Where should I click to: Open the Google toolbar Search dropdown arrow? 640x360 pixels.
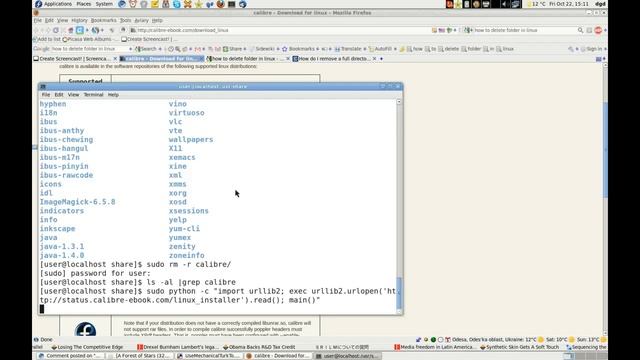160,49
